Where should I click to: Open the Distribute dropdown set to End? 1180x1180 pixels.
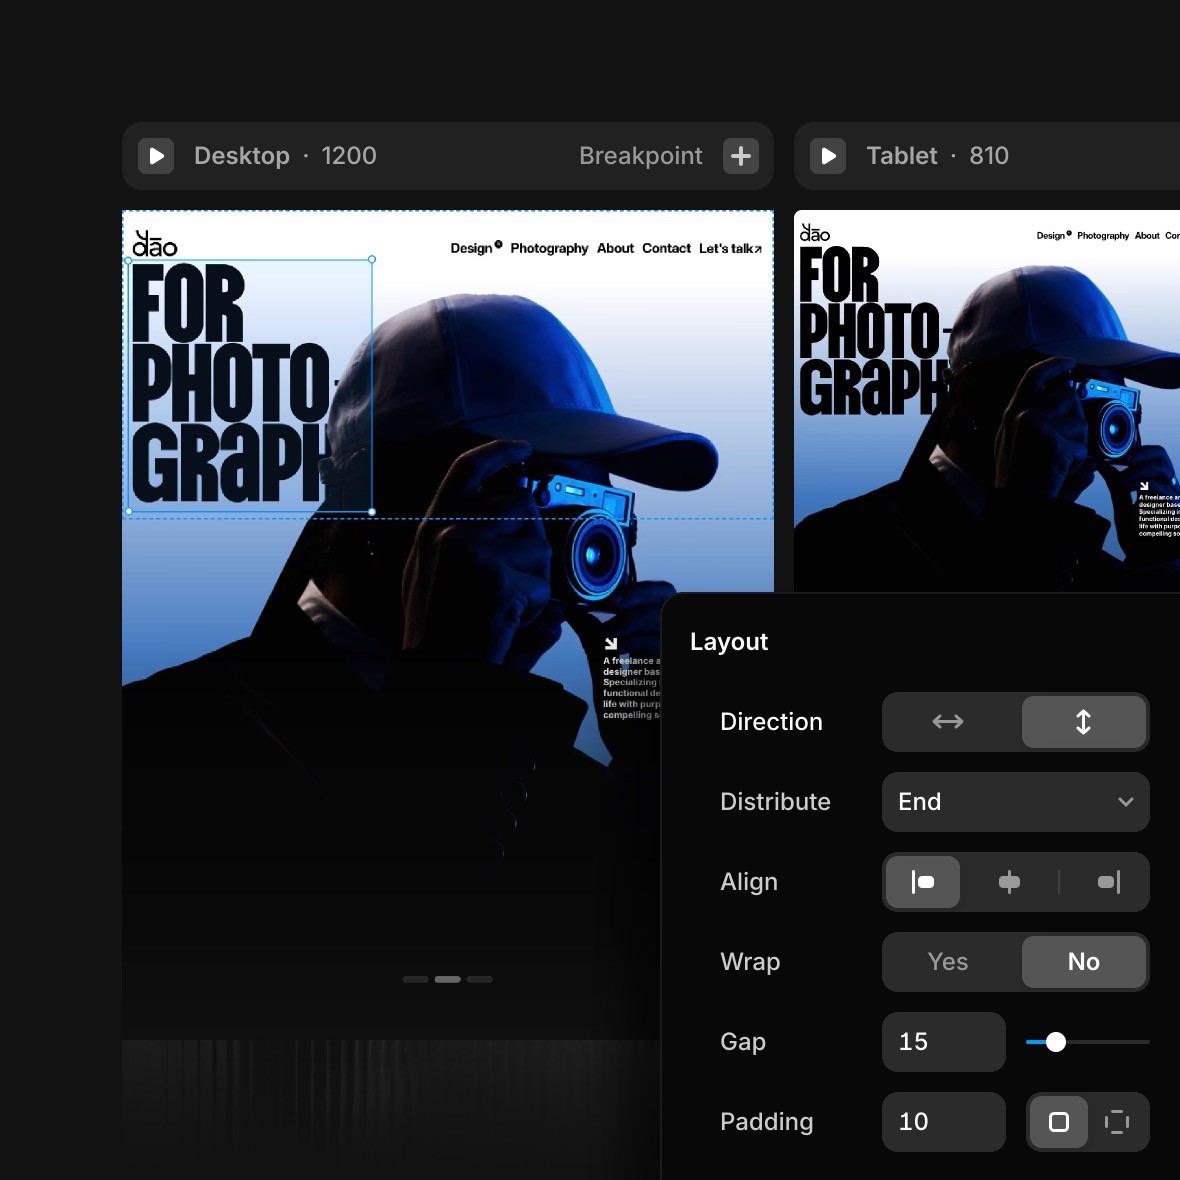(1014, 802)
